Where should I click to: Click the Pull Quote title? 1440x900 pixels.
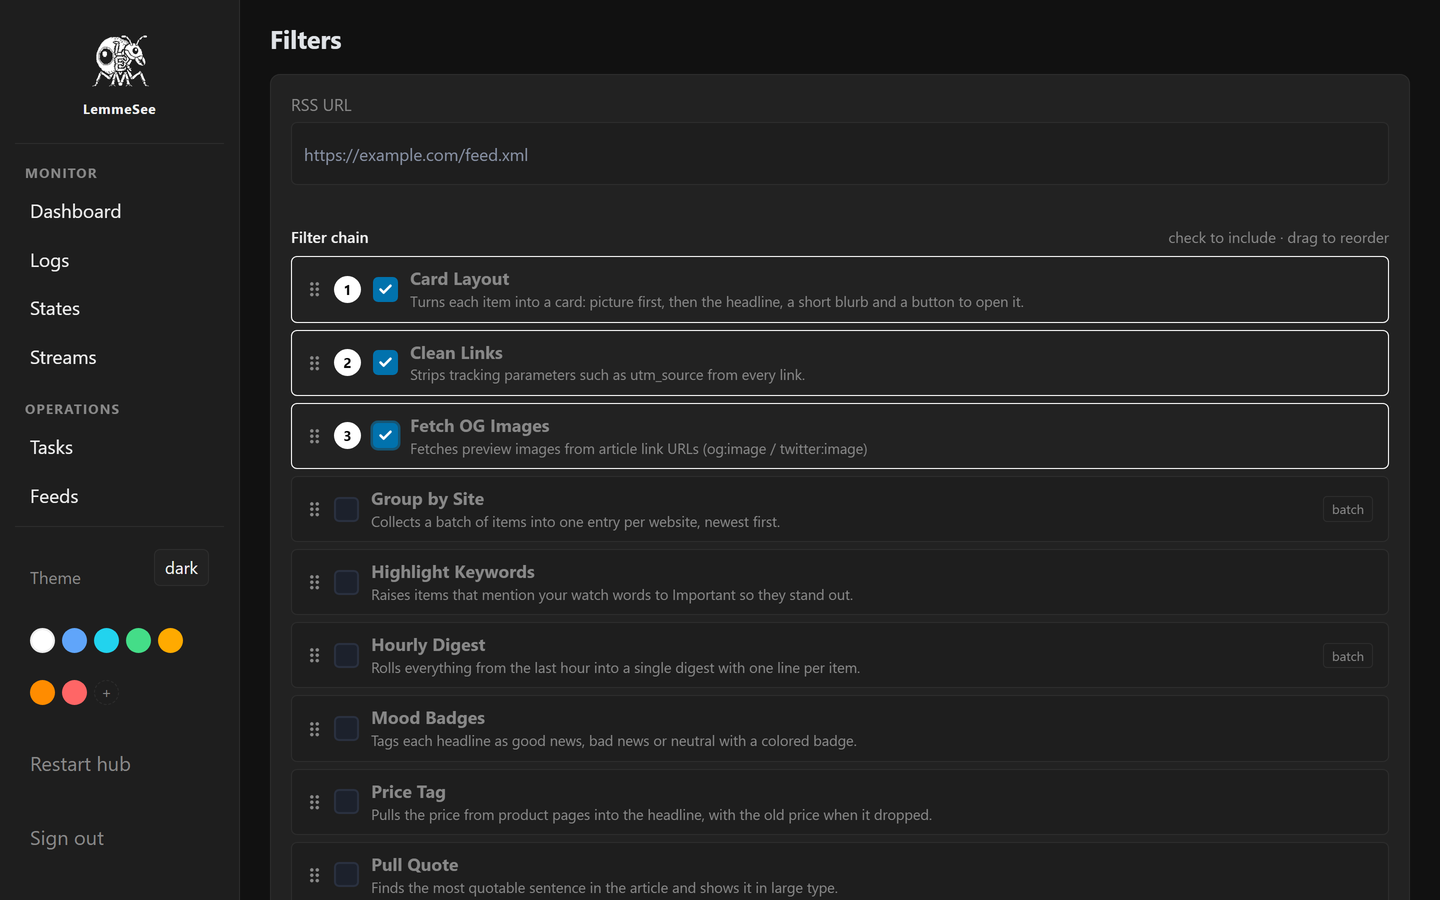click(414, 865)
